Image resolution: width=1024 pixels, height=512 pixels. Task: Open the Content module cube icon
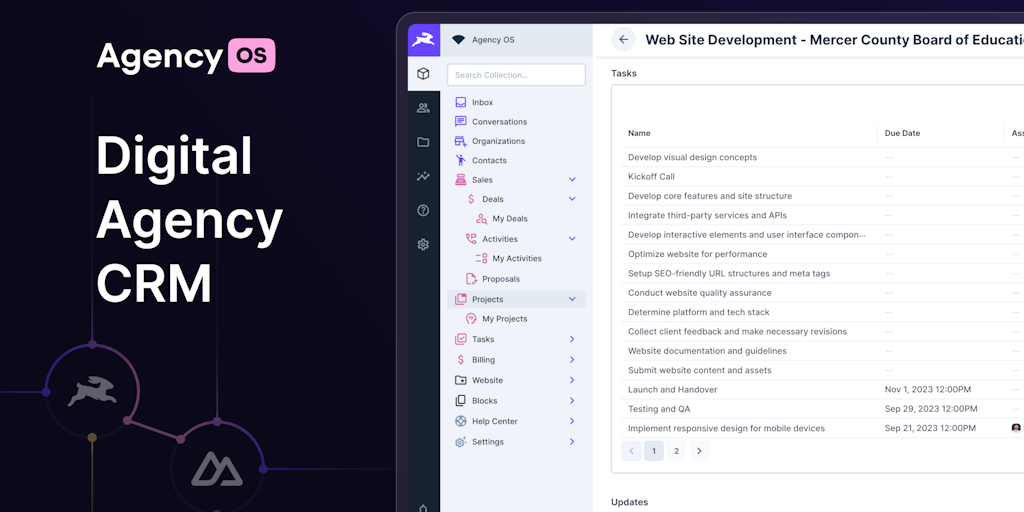pyautogui.click(x=423, y=74)
